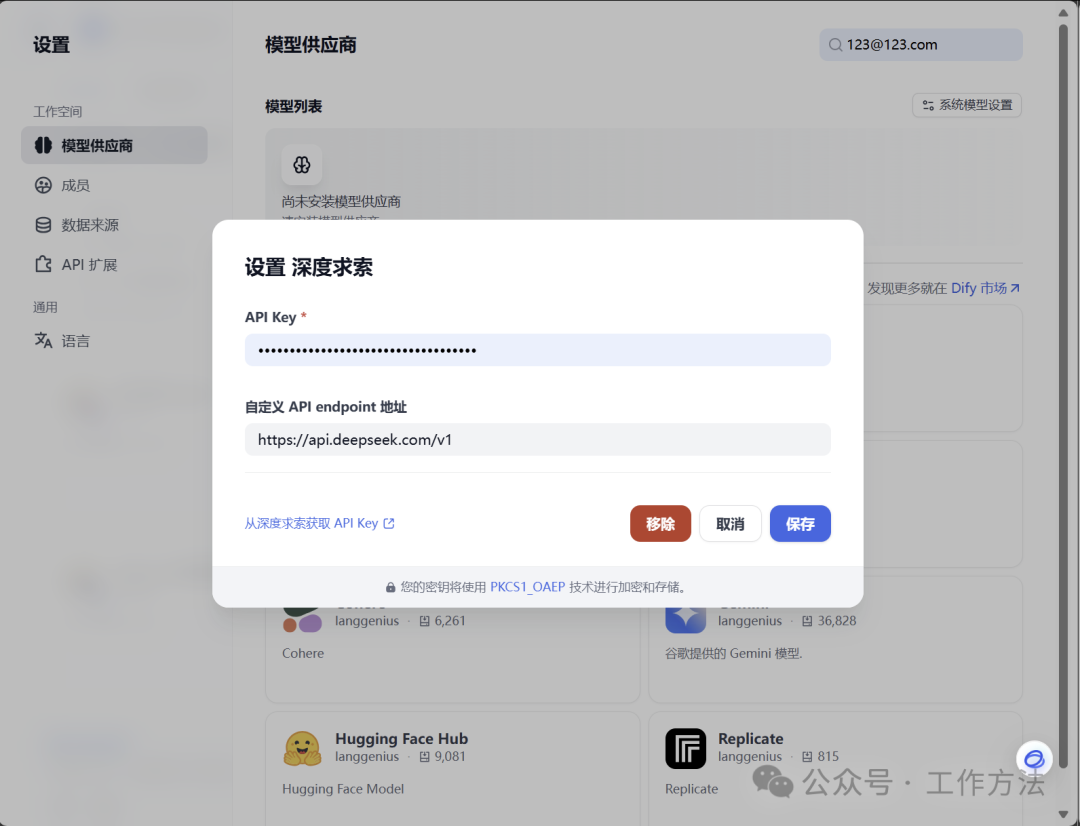Click the puzzle icon for API 扩展
1080x826 pixels.
pyautogui.click(x=43, y=265)
